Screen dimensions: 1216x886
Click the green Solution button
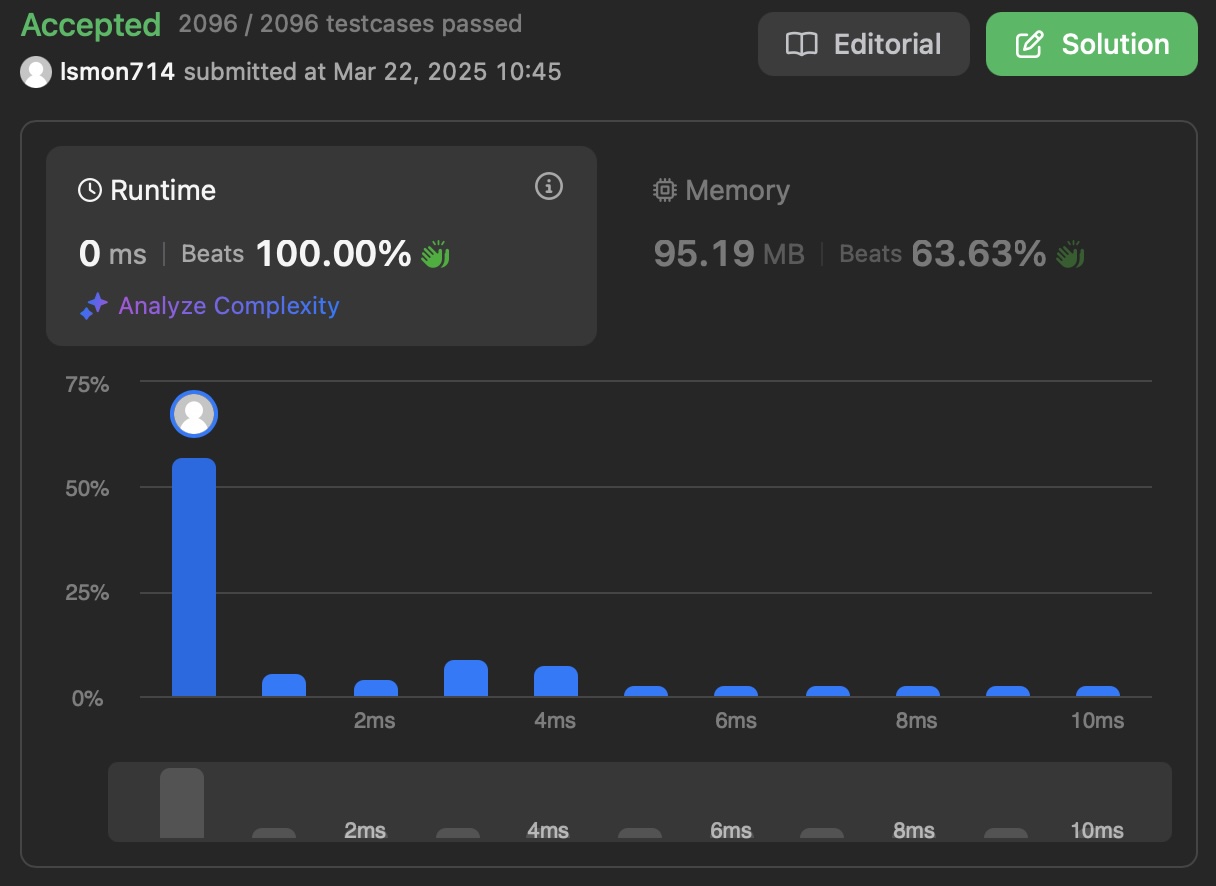pos(1091,44)
